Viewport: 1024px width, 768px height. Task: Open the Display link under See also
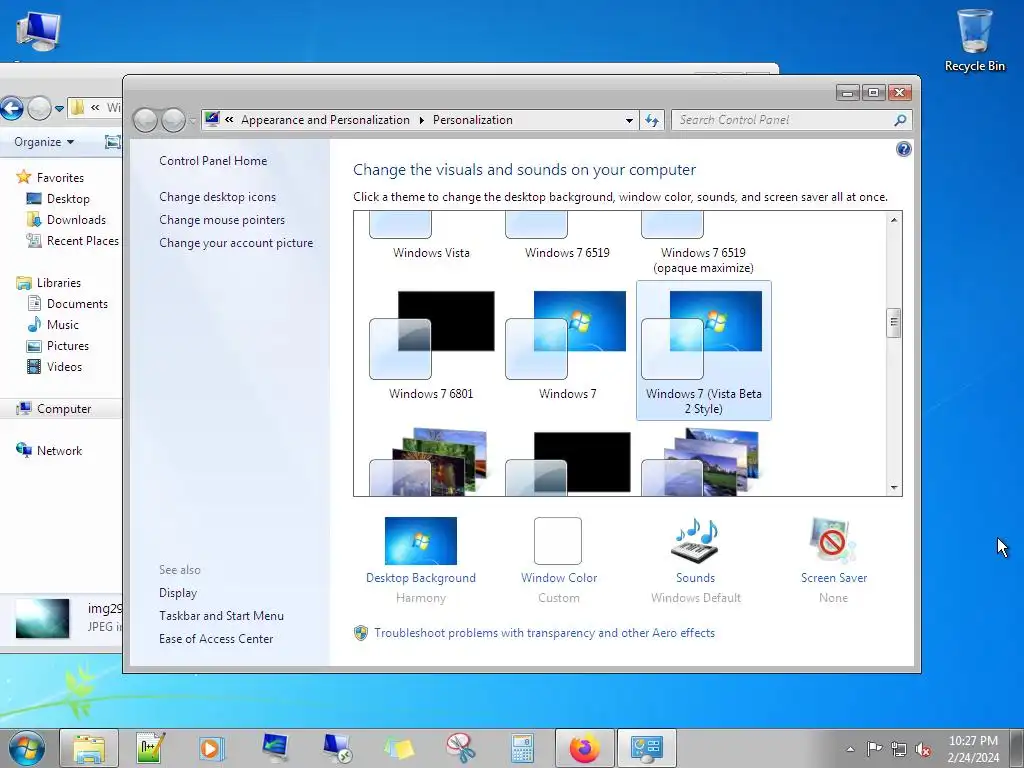coord(178,593)
